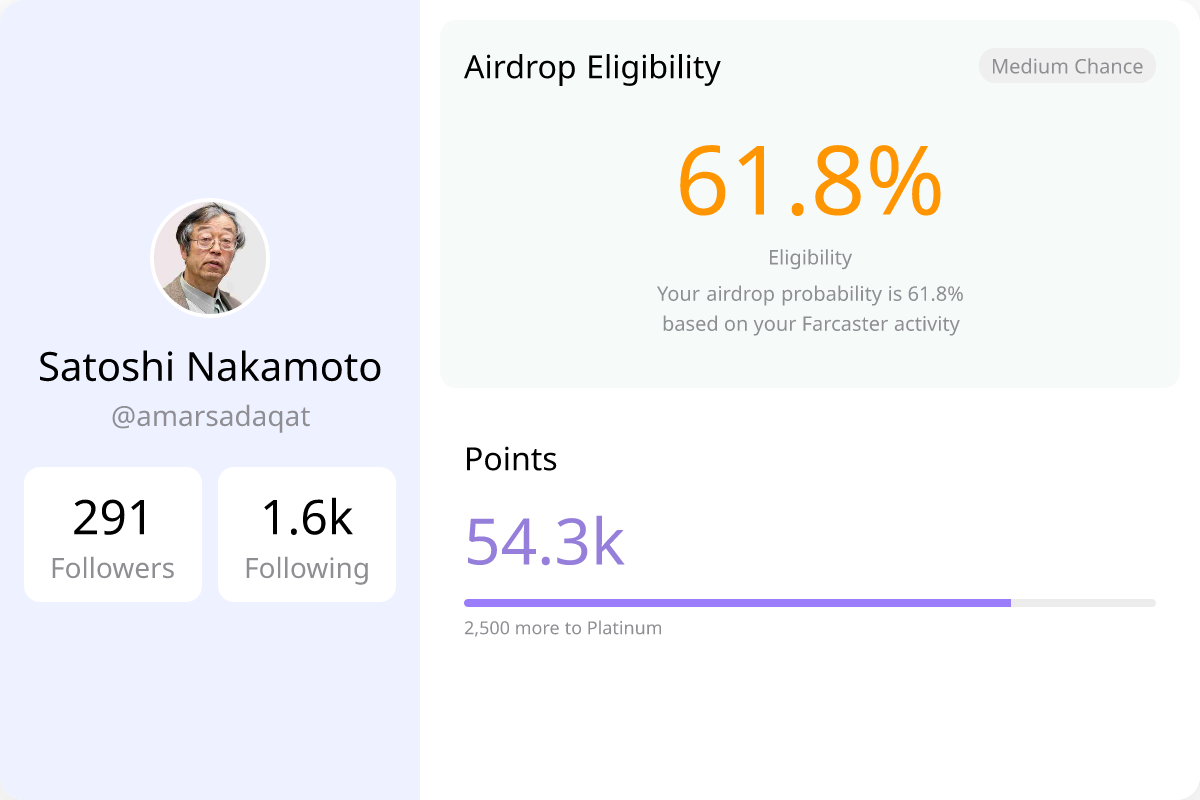Click the Followers label text

click(x=113, y=568)
